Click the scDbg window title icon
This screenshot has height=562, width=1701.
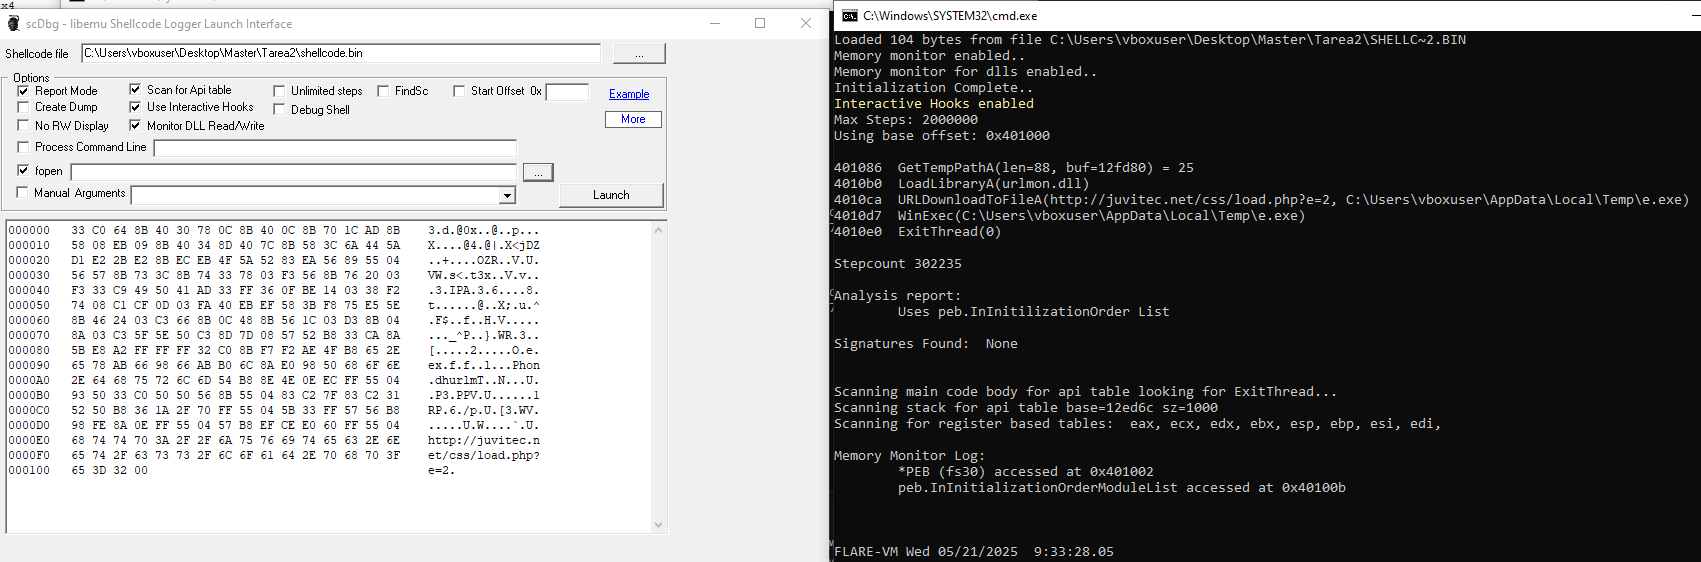13,23
